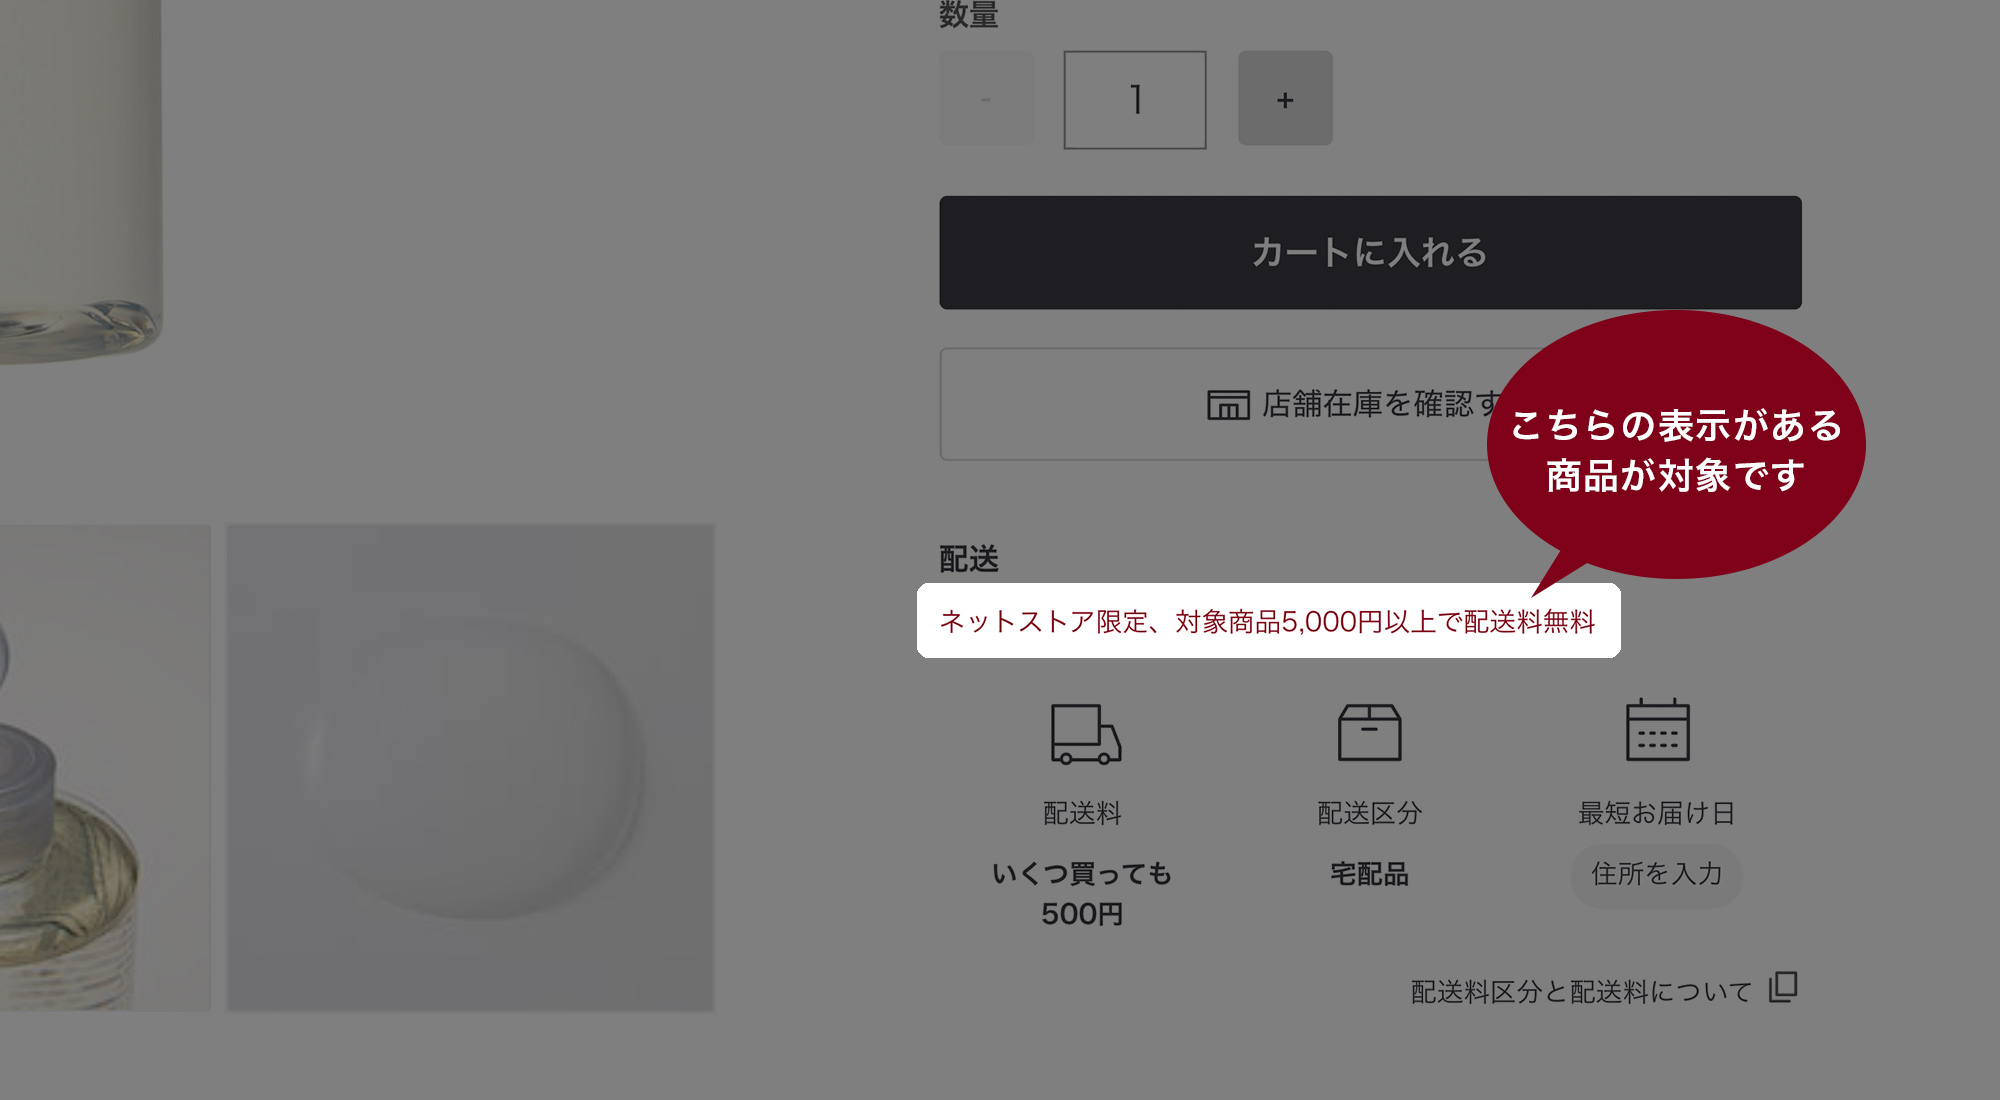
Task: Increase quantity with the + button
Action: (1285, 98)
